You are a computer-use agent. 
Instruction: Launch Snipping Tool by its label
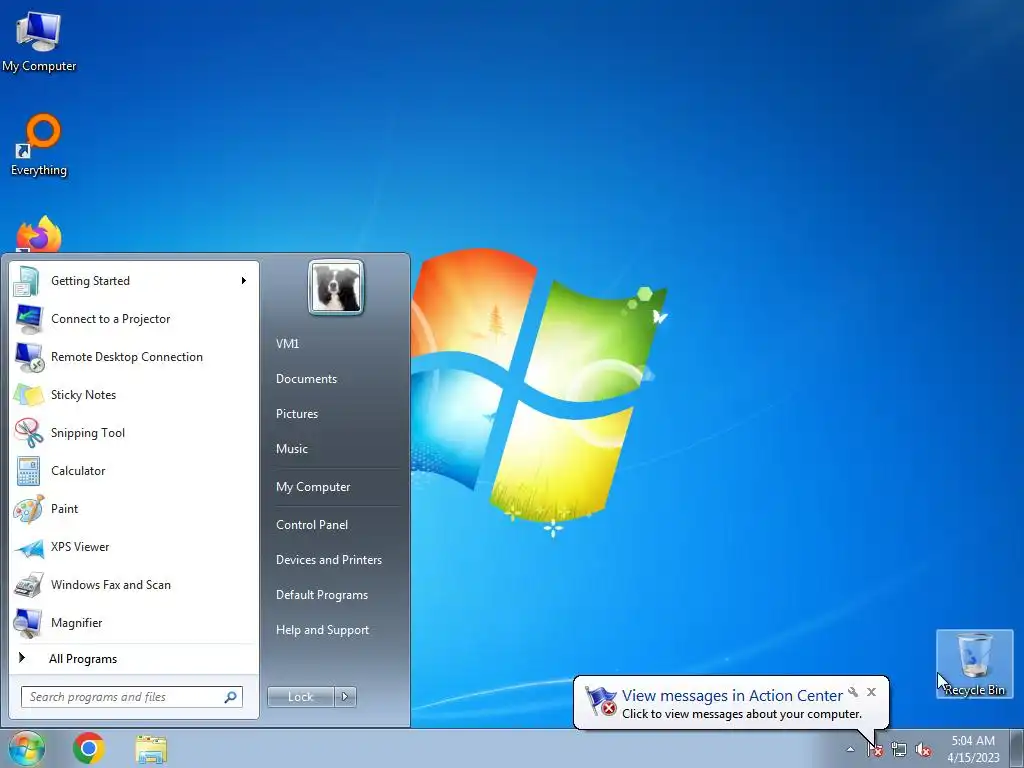(x=88, y=433)
